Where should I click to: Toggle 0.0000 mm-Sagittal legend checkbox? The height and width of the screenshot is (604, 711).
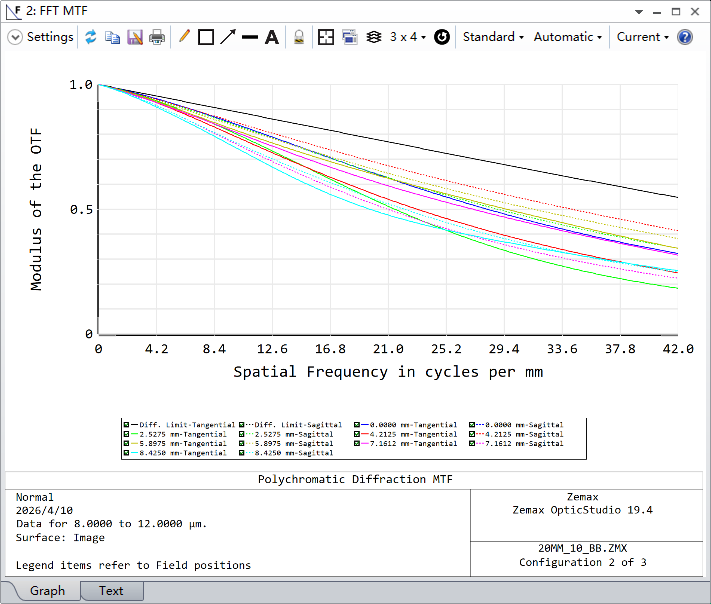click(471, 424)
